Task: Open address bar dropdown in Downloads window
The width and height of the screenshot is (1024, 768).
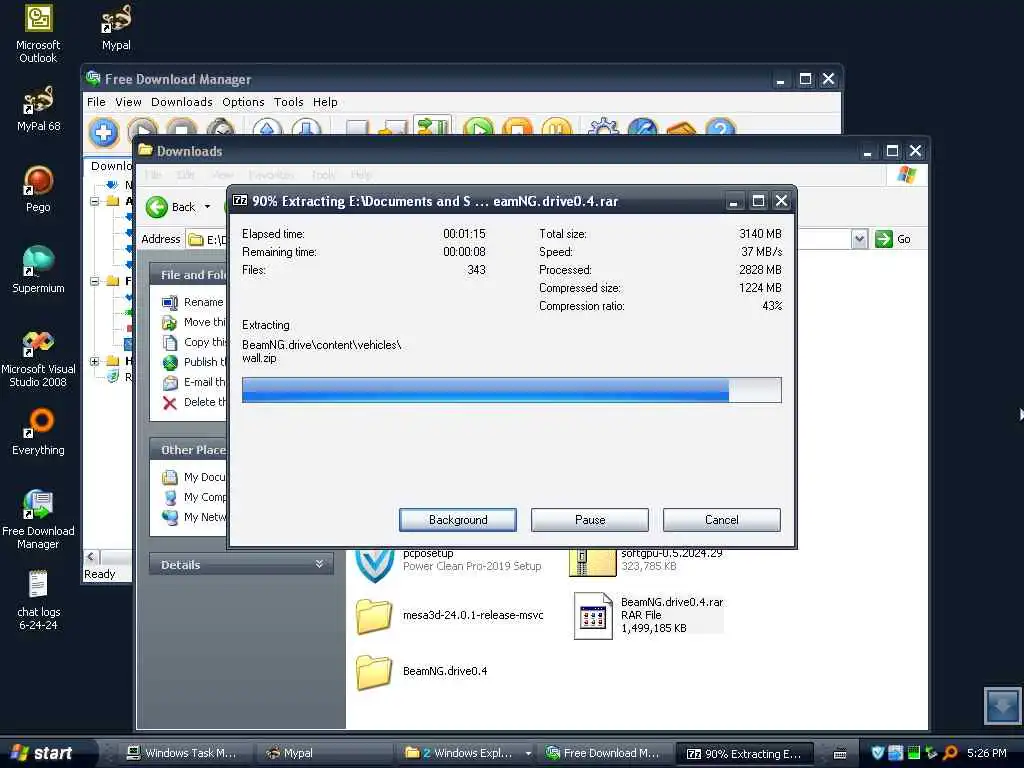Action: coord(859,239)
